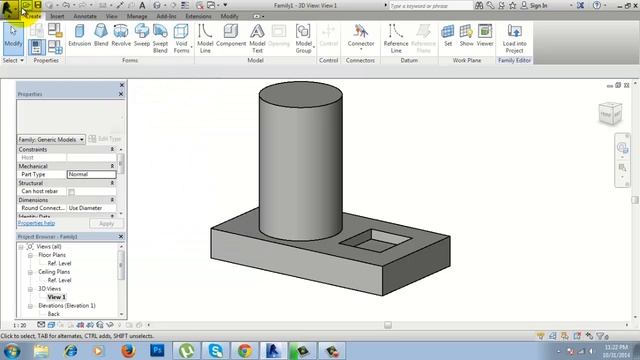Open Skype from the taskbar

[215, 351]
